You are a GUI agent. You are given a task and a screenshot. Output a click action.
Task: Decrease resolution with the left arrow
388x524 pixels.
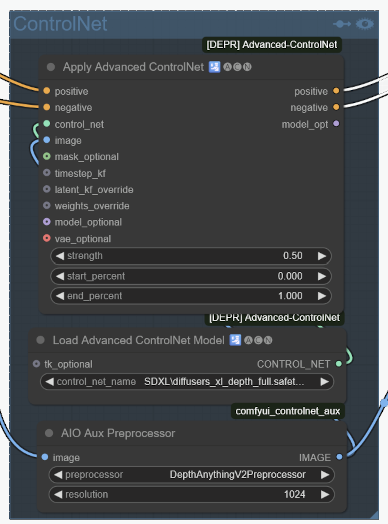click(x=58, y=494)
